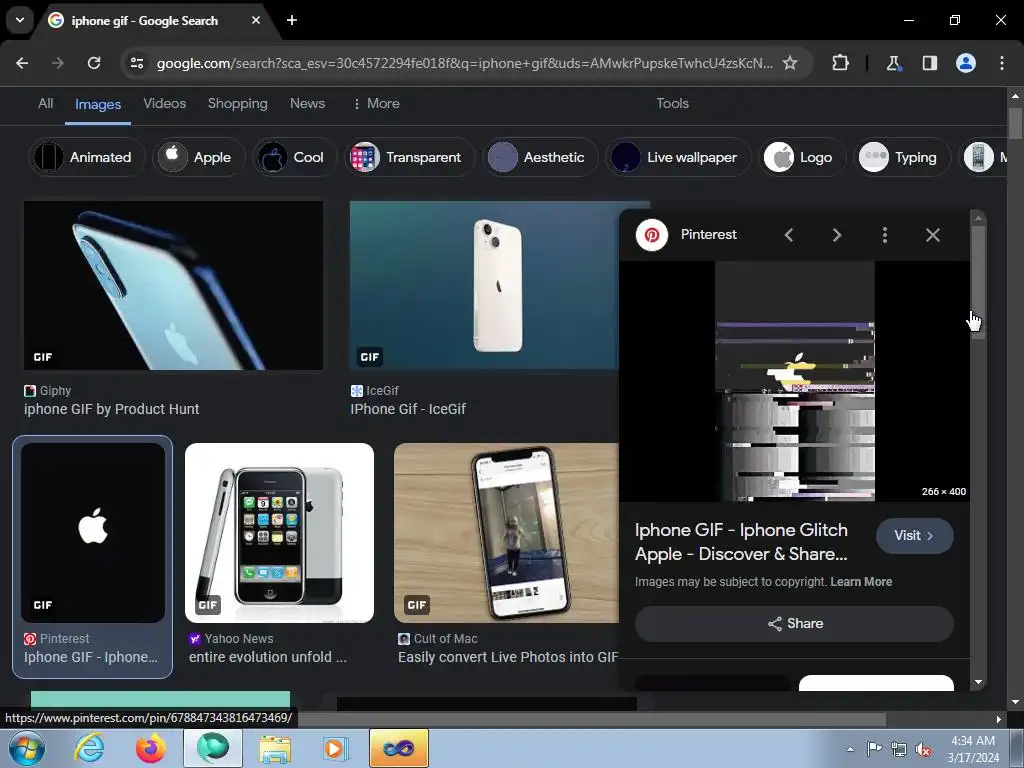The height and width of the screenshot is (768, 1024).
Task: Apply the Apple filter chip
Action: (x=199, y=157)
